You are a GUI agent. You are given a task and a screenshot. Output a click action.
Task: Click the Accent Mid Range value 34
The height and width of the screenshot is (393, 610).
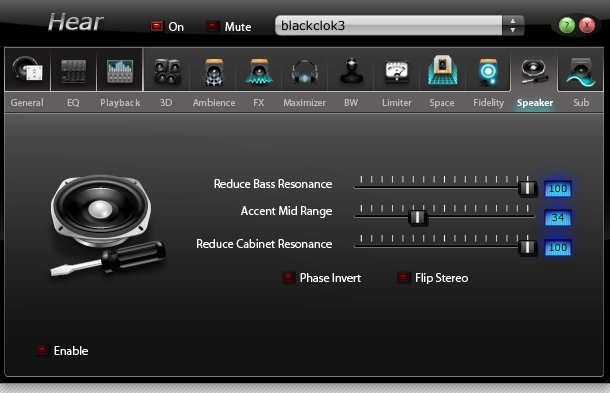[558, 218]
